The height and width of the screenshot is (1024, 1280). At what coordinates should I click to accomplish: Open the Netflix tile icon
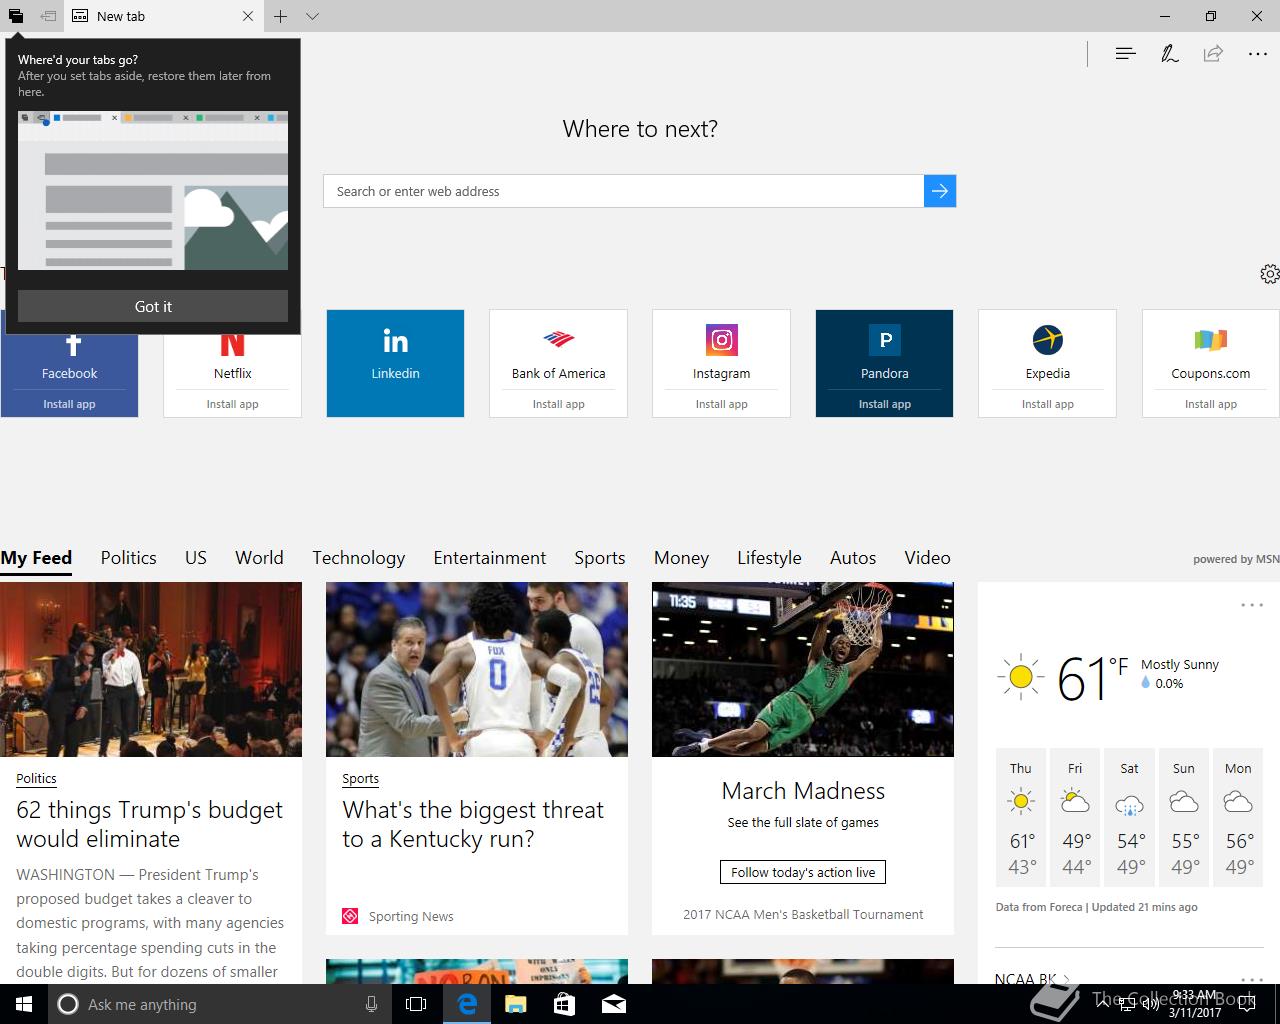click(232, 344)
